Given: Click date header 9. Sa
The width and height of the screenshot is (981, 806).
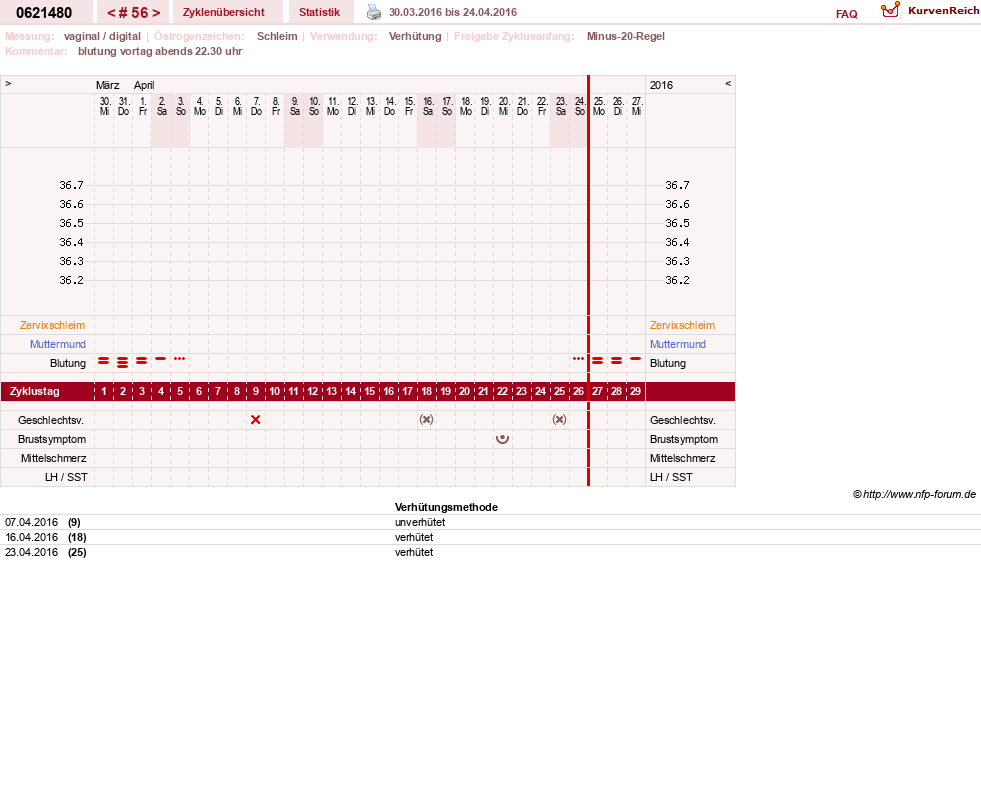Looking at the screenshot, I should coord(295,106).
